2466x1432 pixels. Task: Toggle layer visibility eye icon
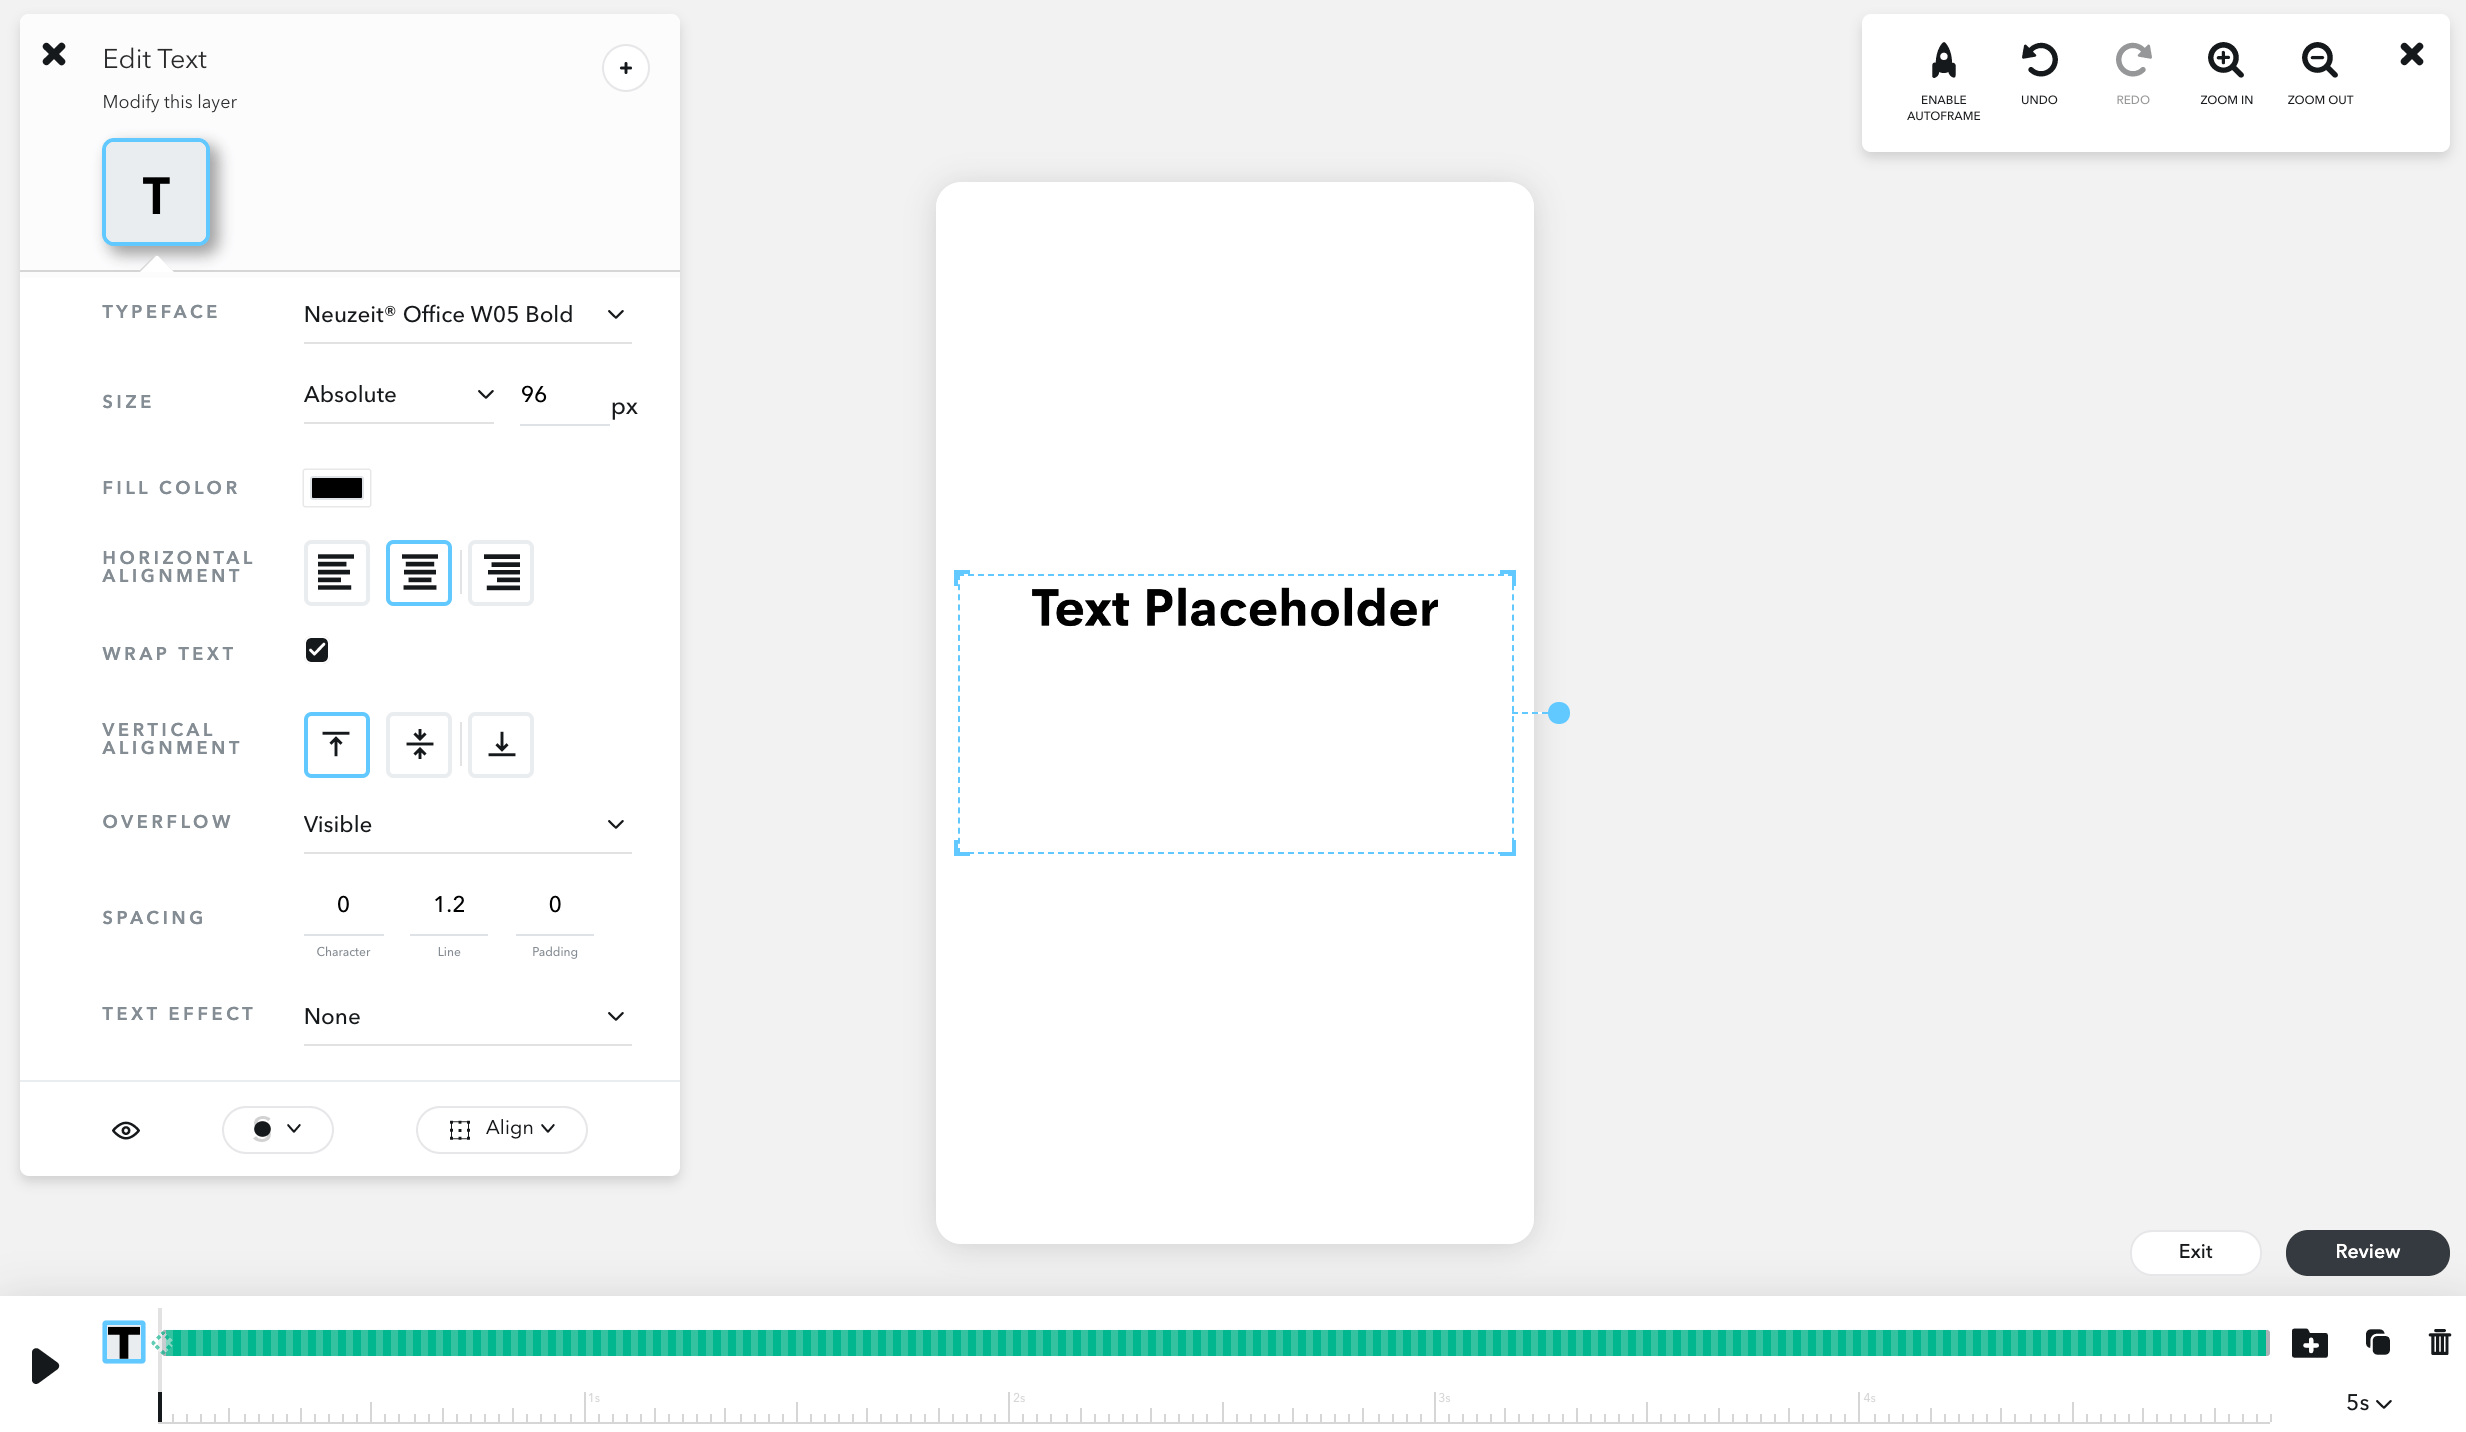point(126,1130)
